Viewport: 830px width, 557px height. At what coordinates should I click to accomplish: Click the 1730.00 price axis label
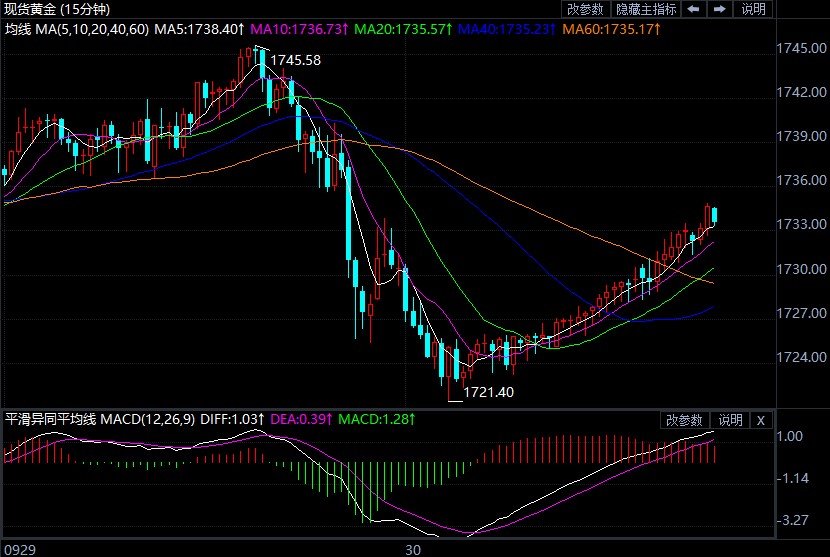(x=801, y=269)
